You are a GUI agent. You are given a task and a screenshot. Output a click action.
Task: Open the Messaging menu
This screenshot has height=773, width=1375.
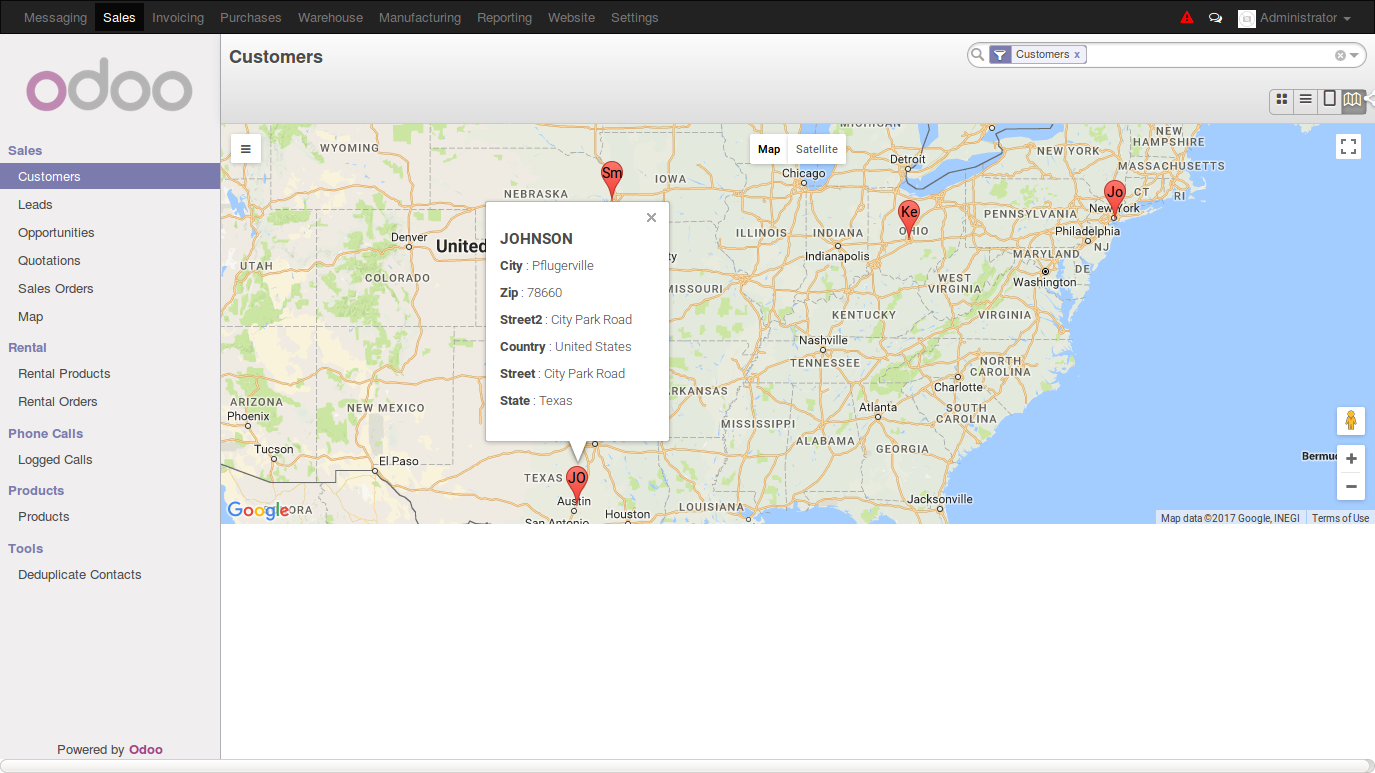click(55, 18)
